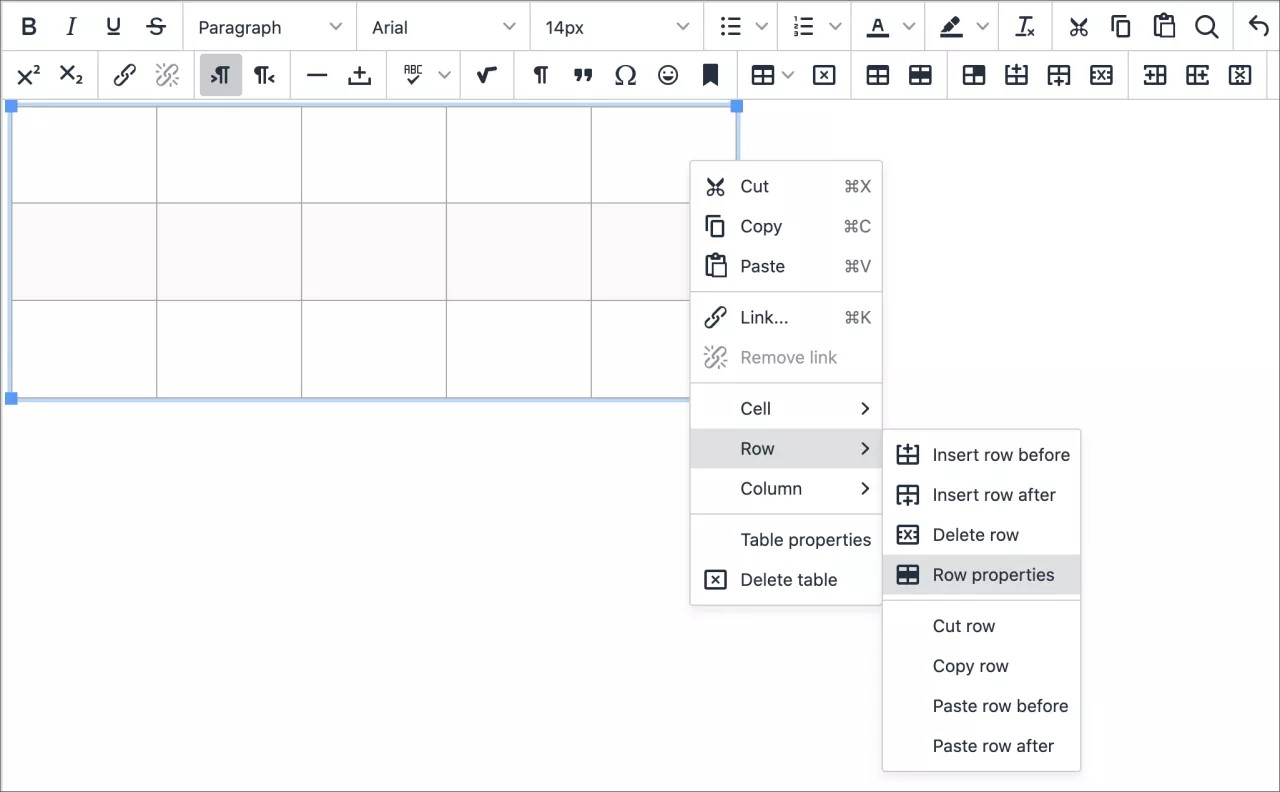The height and width of the screenshot is (792, 1280).
Task: Click Table properties in the context menu
Action: tap(805, 539)
